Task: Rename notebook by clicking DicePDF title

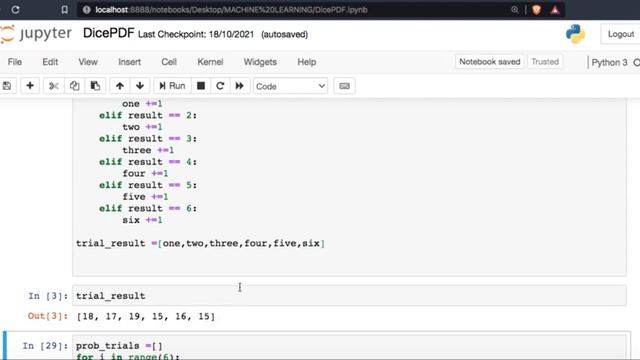Action: (109, 33)
